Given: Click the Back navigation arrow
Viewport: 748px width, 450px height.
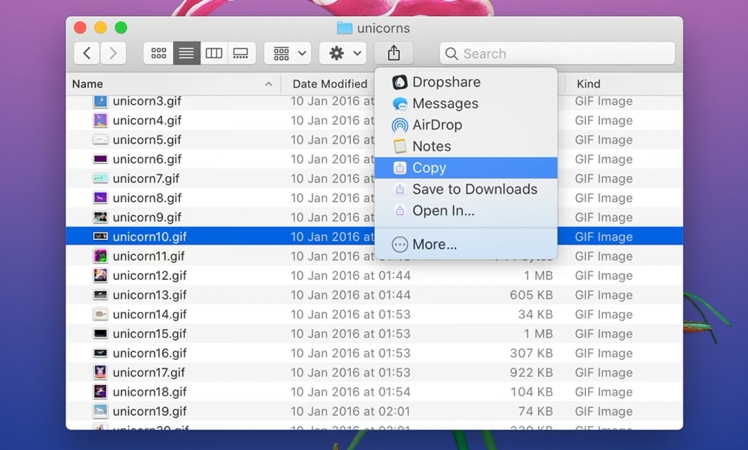Looking at the screenshot, I should point(88,53).
